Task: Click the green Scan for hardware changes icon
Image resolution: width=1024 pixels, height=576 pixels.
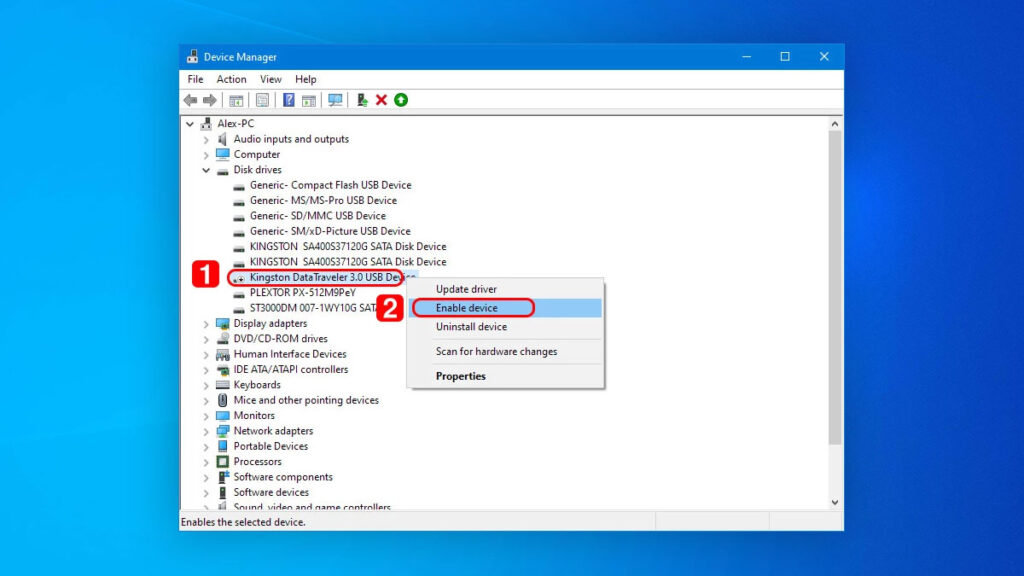Action: tap(400, 99)
